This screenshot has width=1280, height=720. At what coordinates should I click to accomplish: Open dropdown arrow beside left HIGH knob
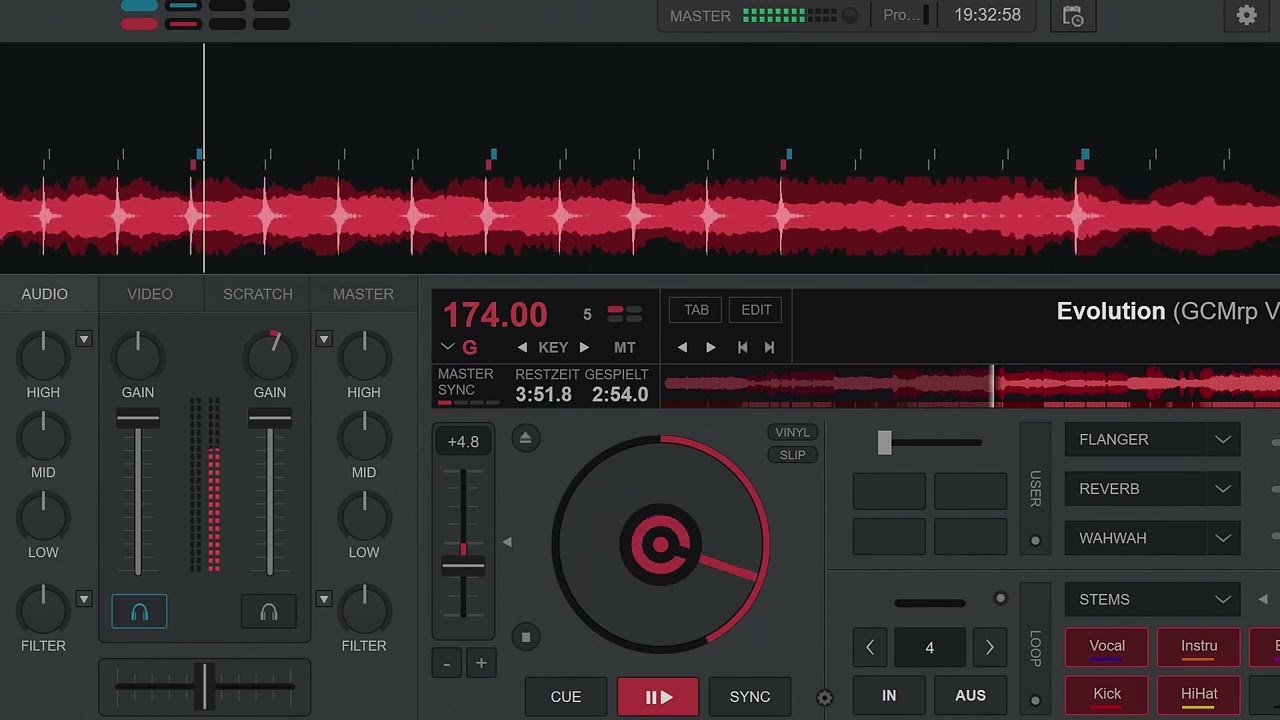point(84,339)
